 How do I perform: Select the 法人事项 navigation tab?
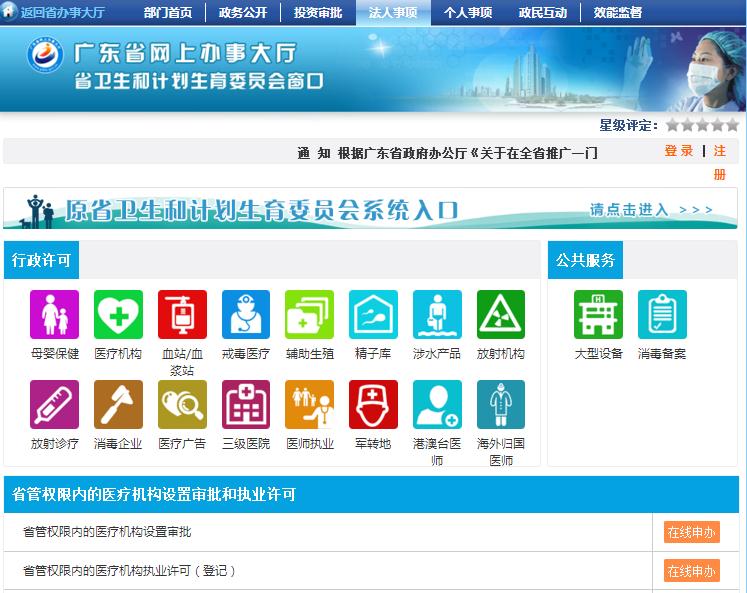393,12
